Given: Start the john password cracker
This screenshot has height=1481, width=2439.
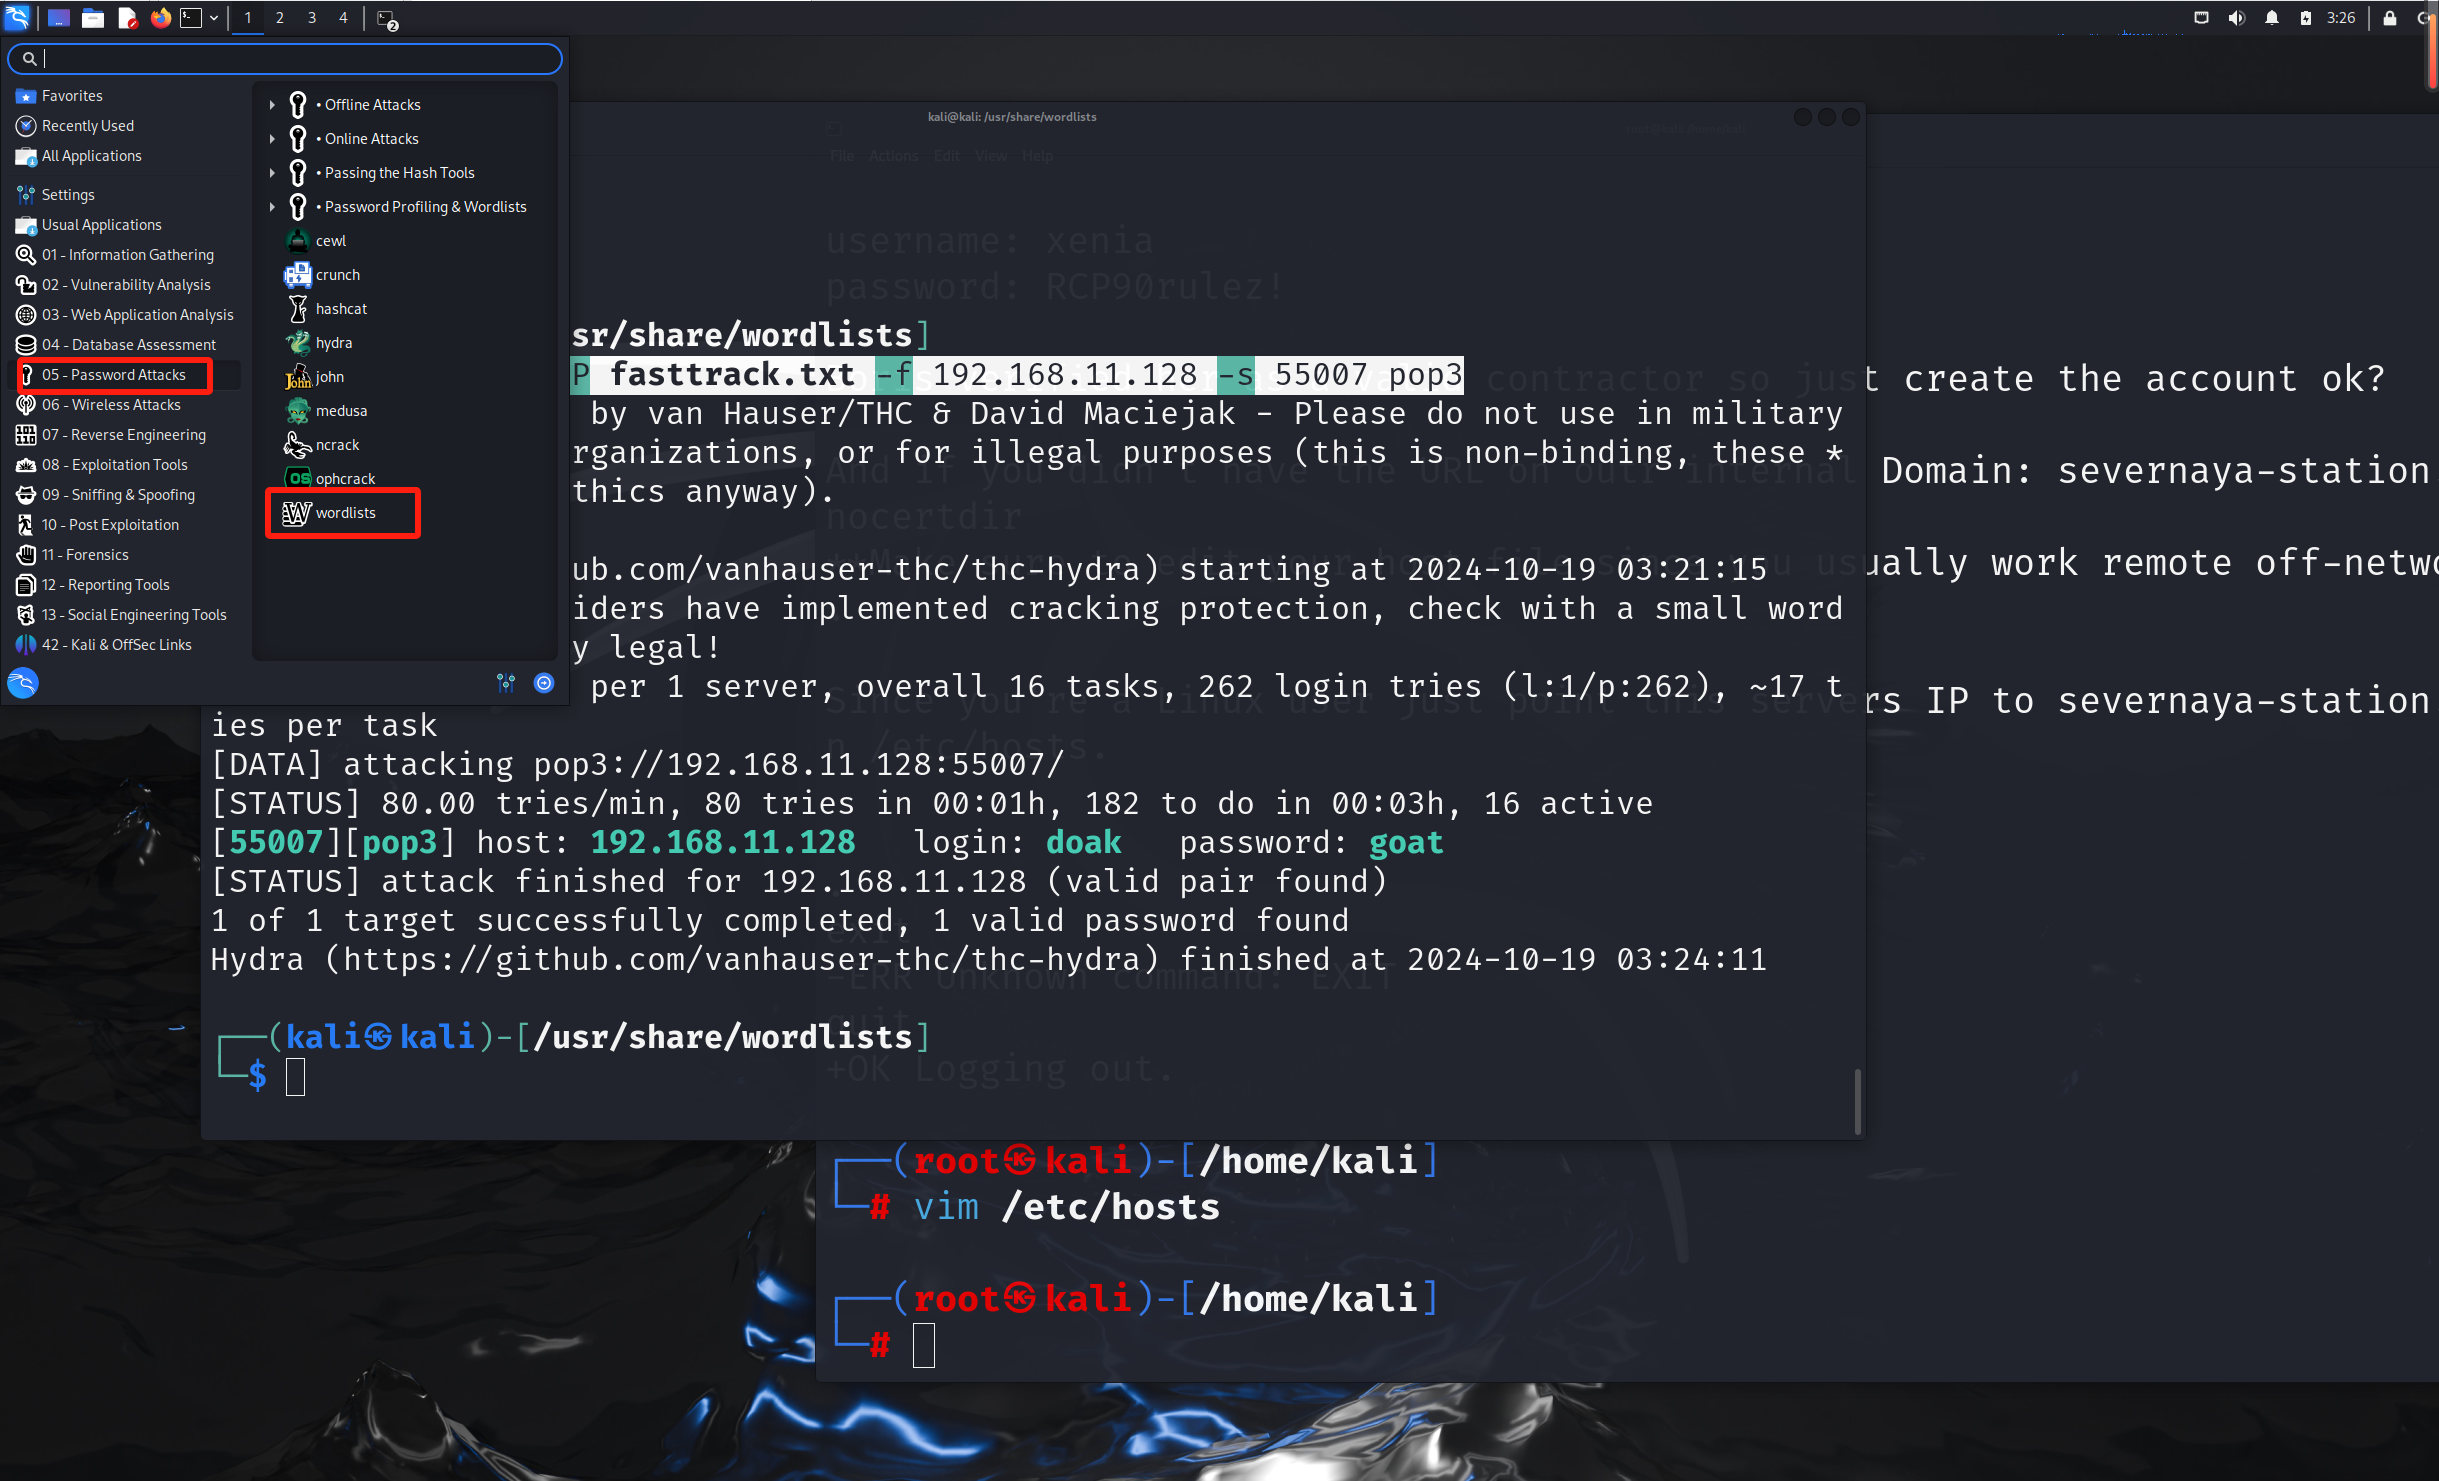Looking at the screenshot, I should click(329, 377).
